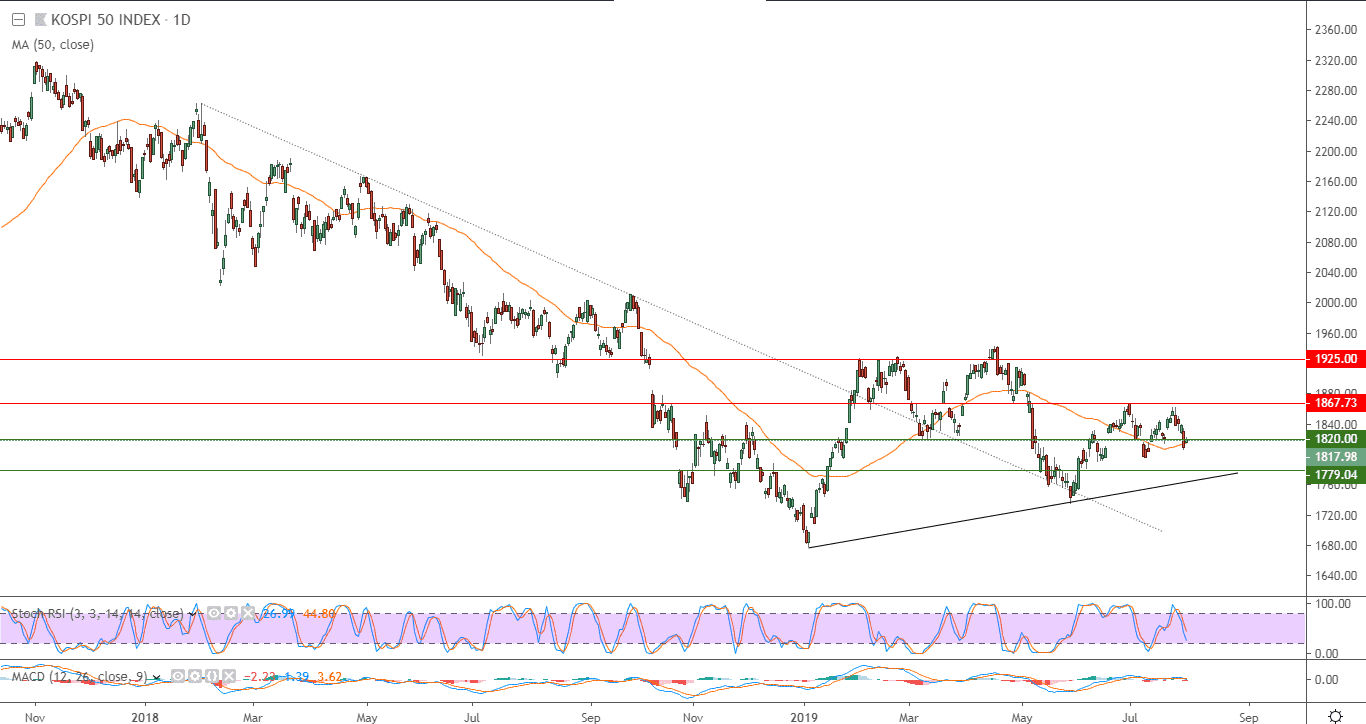The image size is (1366, 724).
Task: Click the 2000.00 price axis value
Action: tap(1335, 303)
